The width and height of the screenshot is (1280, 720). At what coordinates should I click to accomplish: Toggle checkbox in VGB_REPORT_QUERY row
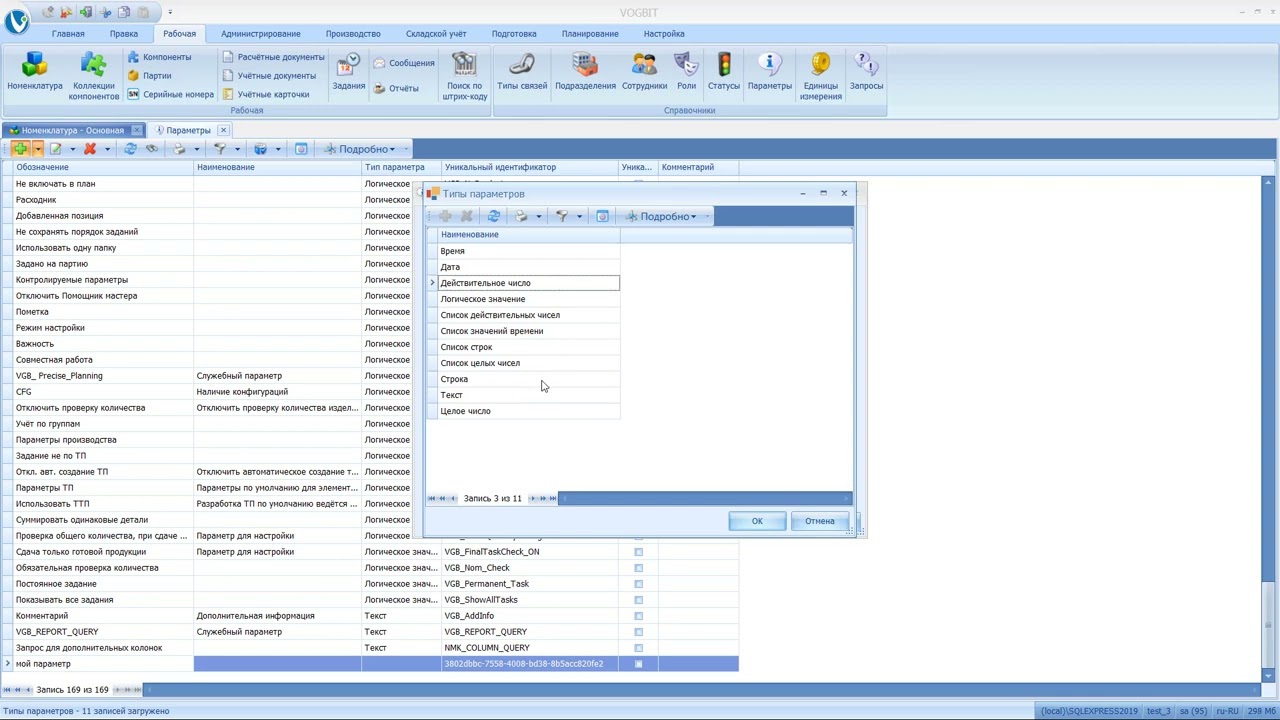[x=638, y=632]
